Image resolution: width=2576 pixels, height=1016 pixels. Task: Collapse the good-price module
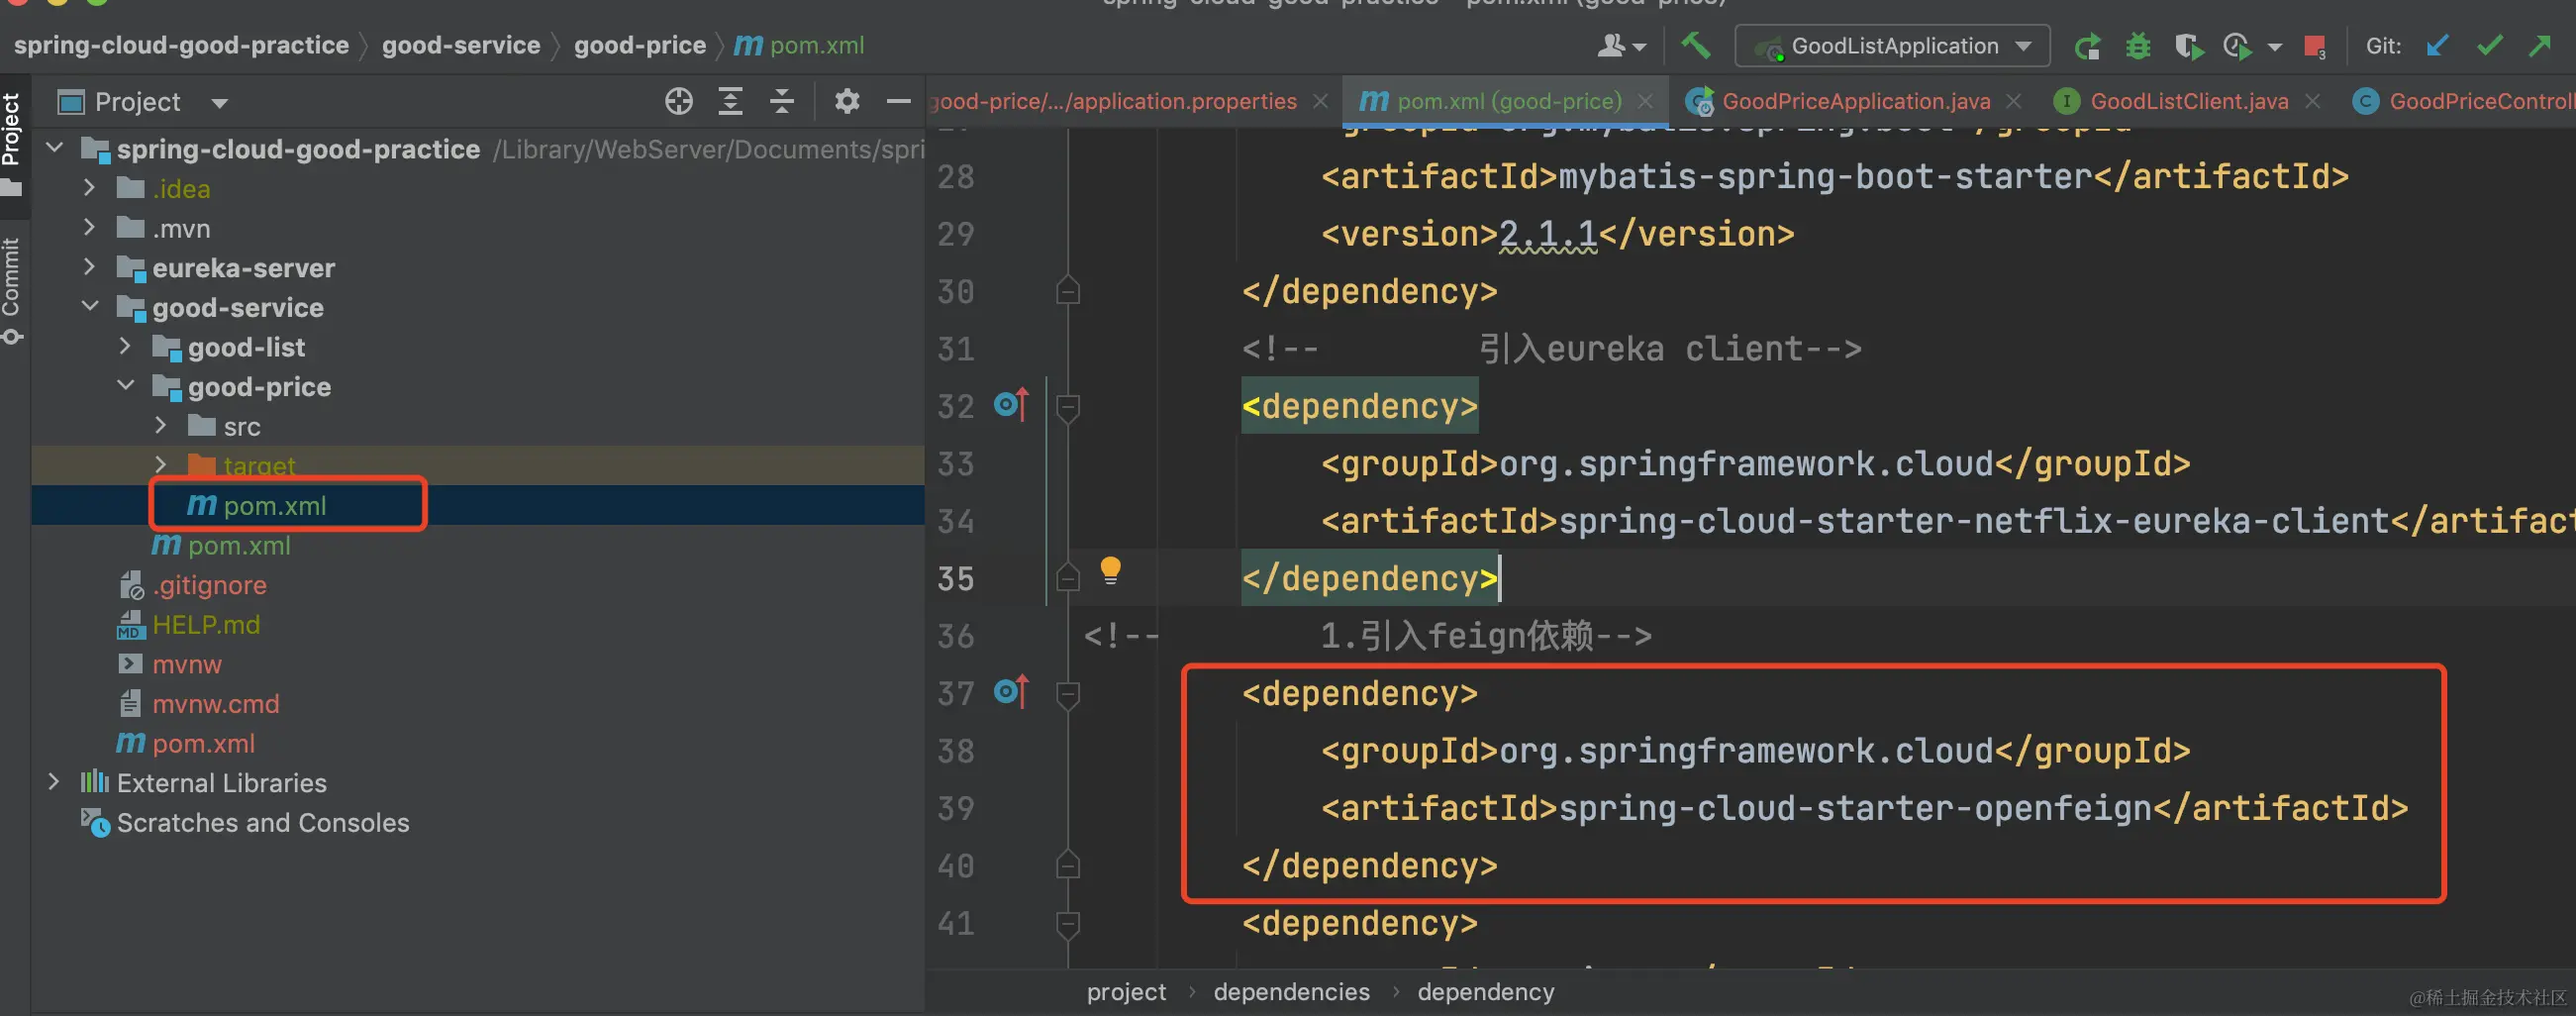tap(125, 385)
